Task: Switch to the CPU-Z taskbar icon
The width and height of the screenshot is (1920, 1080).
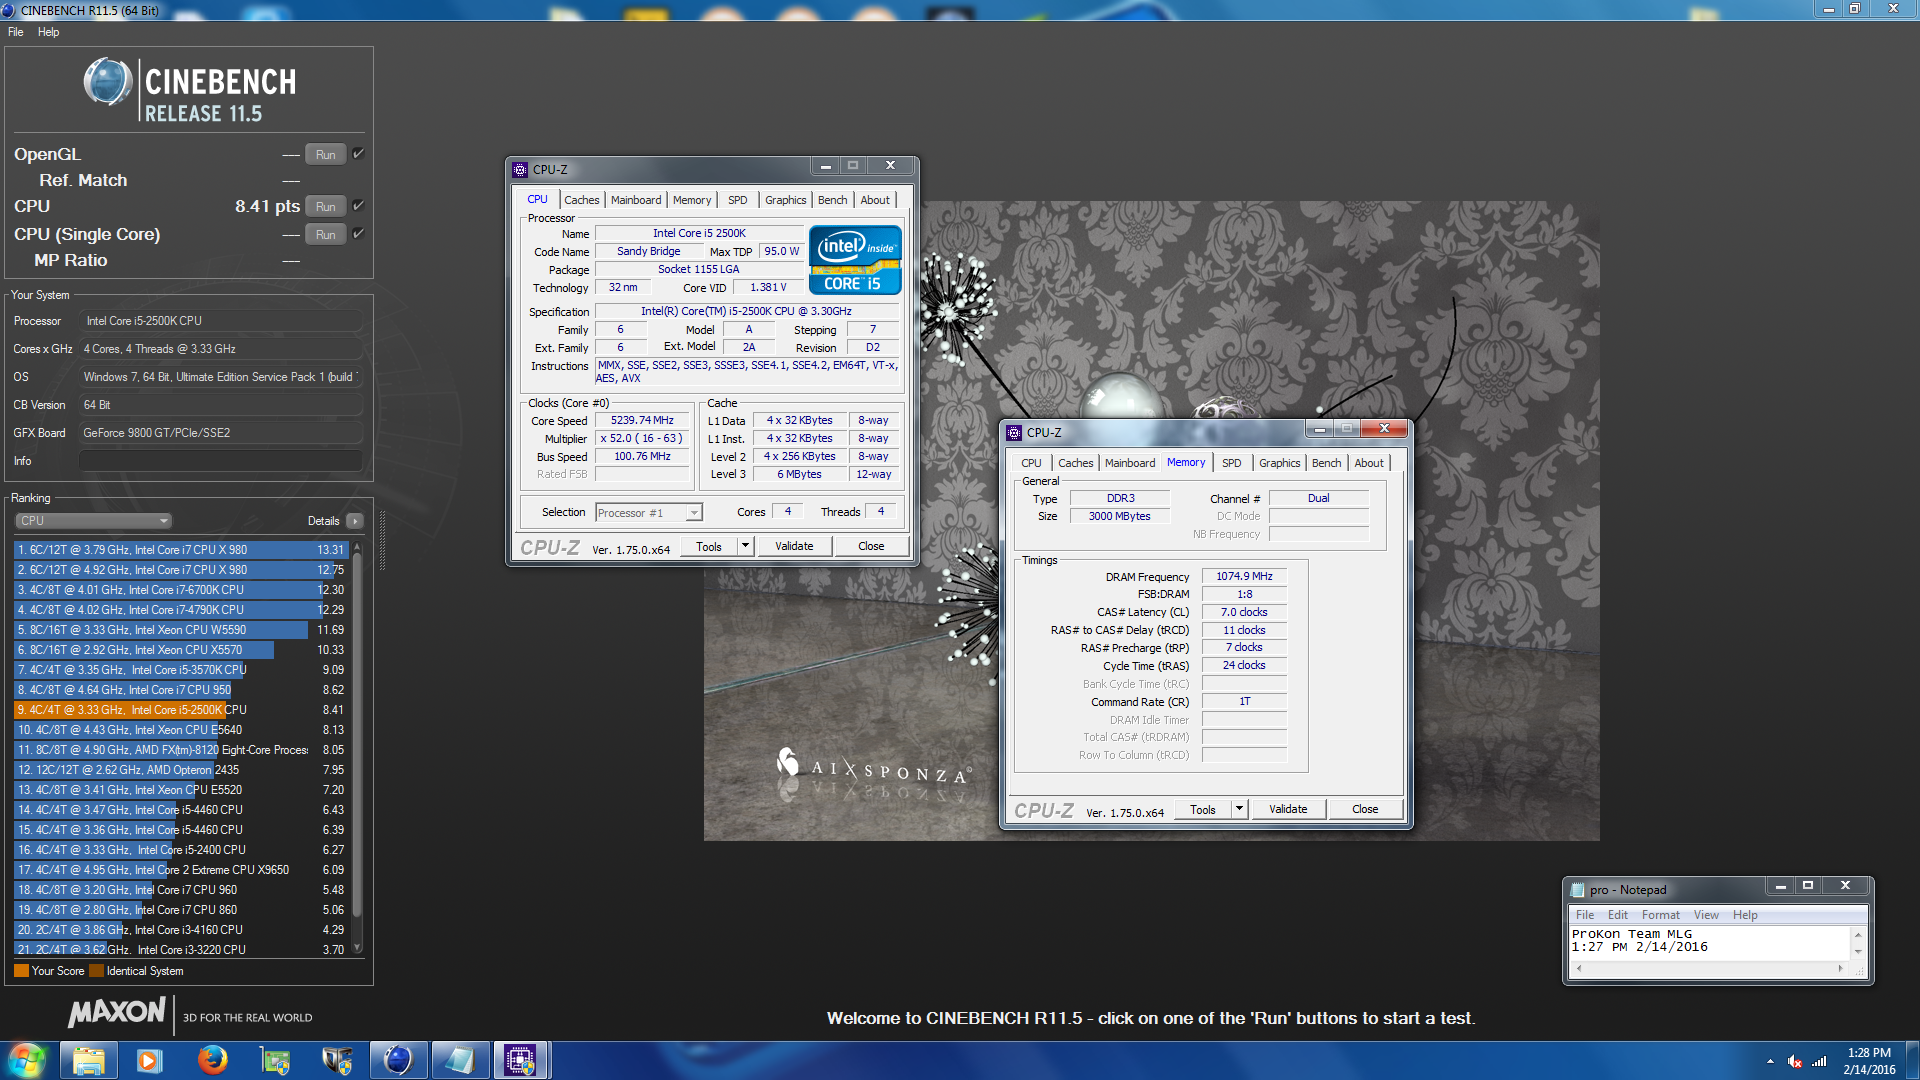Action: [x=521, y=1060]
